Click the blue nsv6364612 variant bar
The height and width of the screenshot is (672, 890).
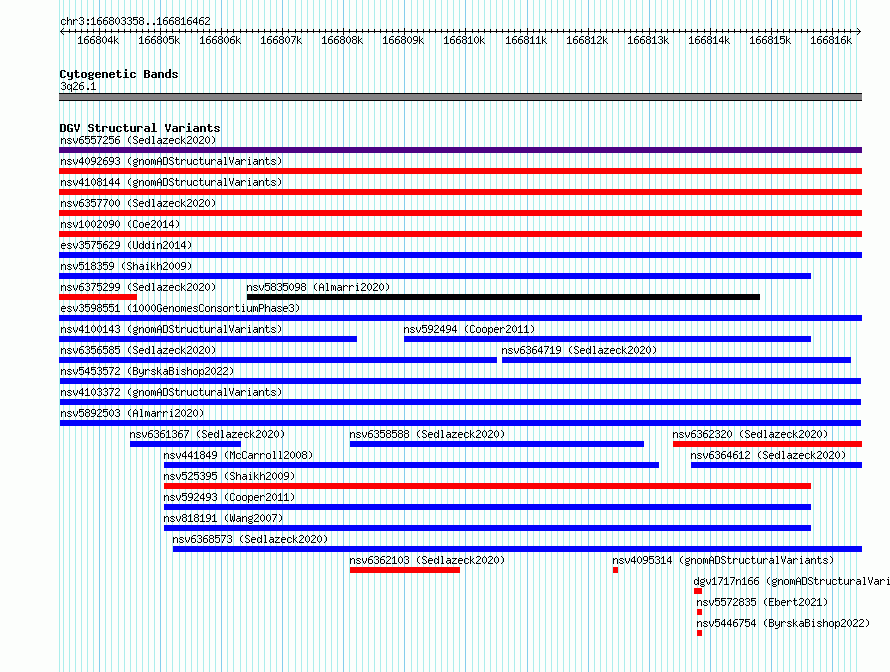(776, 465)
